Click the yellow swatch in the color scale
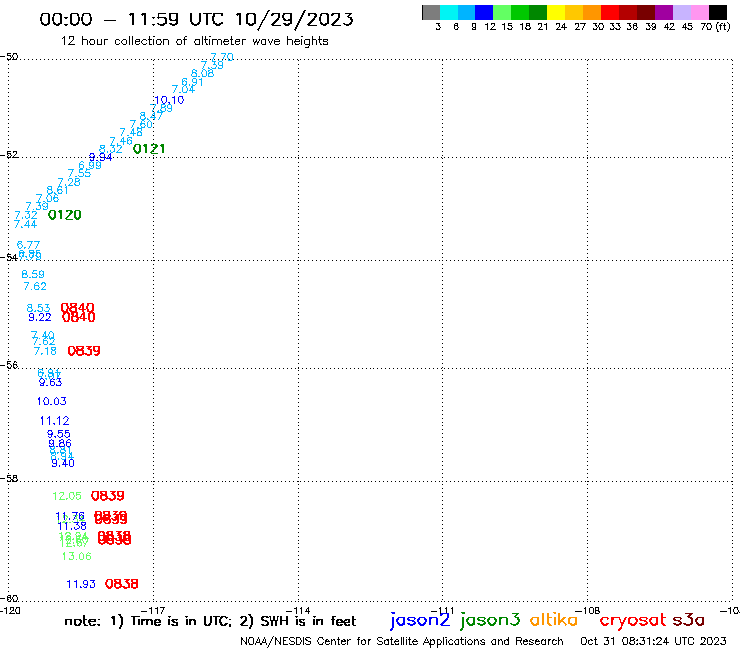The image size is (740, 650). point(555,12)
